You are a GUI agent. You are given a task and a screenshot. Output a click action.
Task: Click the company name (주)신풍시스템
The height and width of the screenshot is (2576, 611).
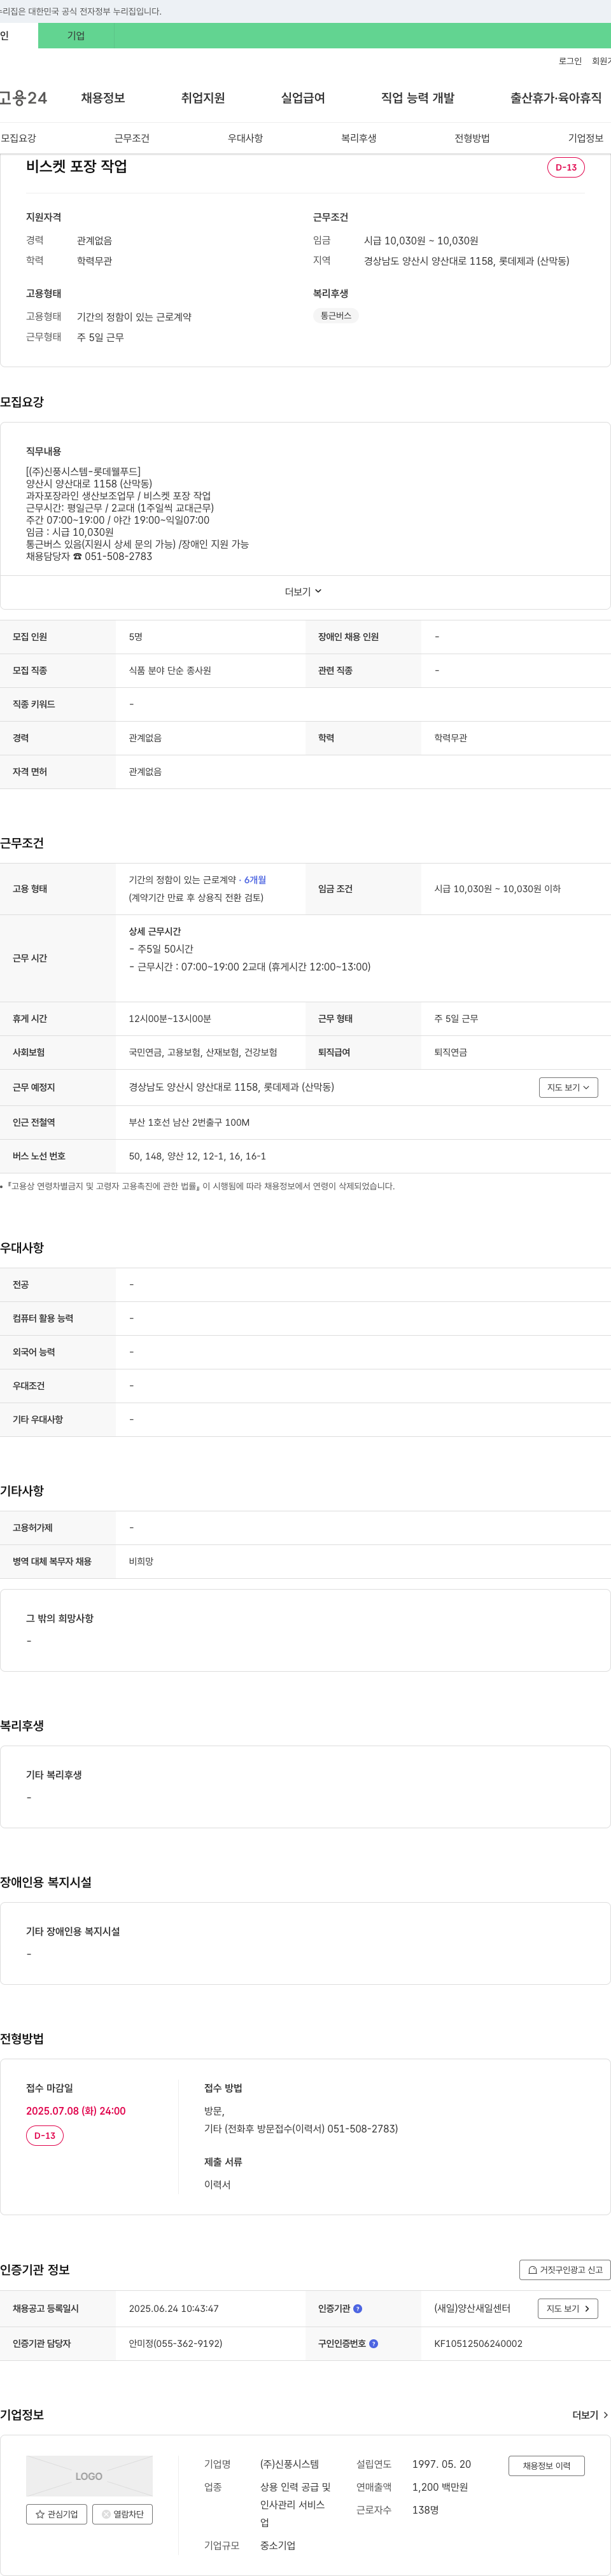(290, 2464)
